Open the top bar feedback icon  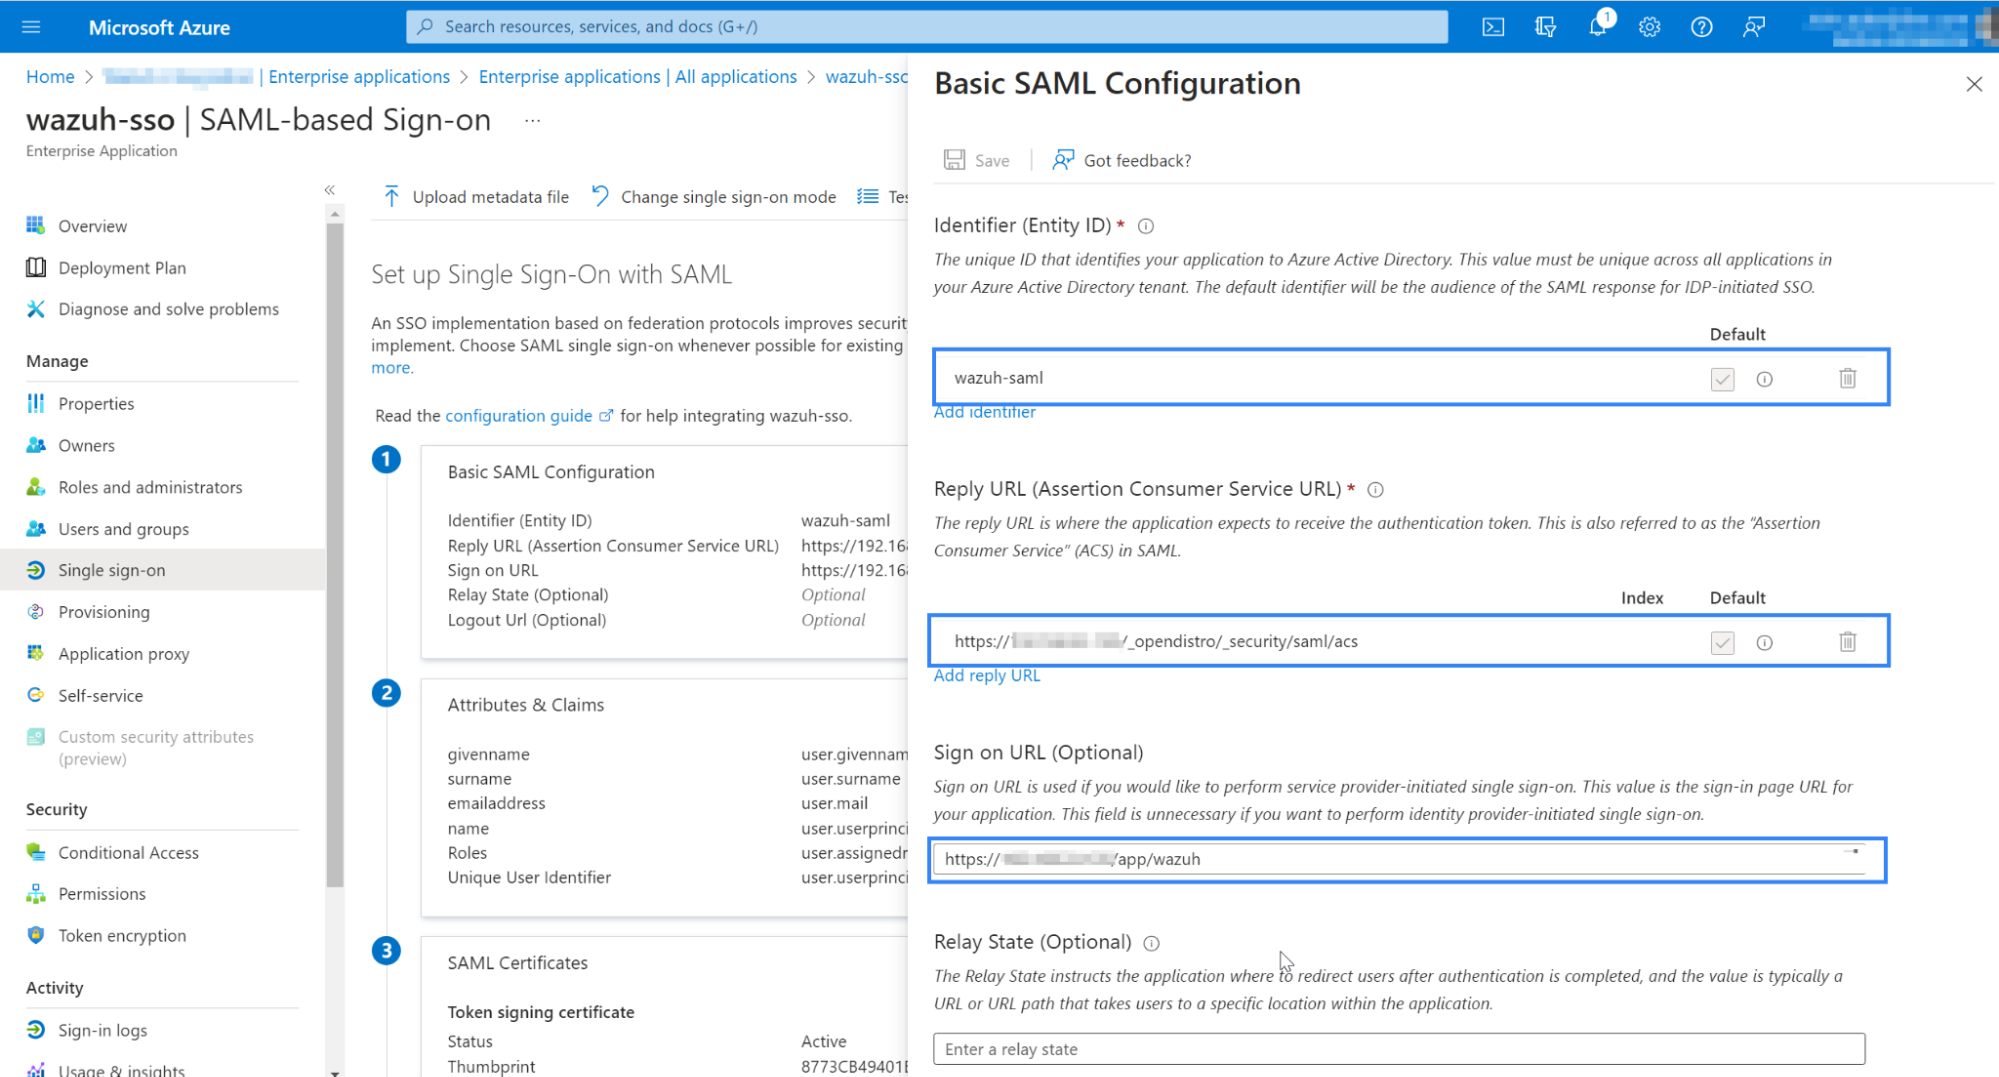[x=1753, y=27]
